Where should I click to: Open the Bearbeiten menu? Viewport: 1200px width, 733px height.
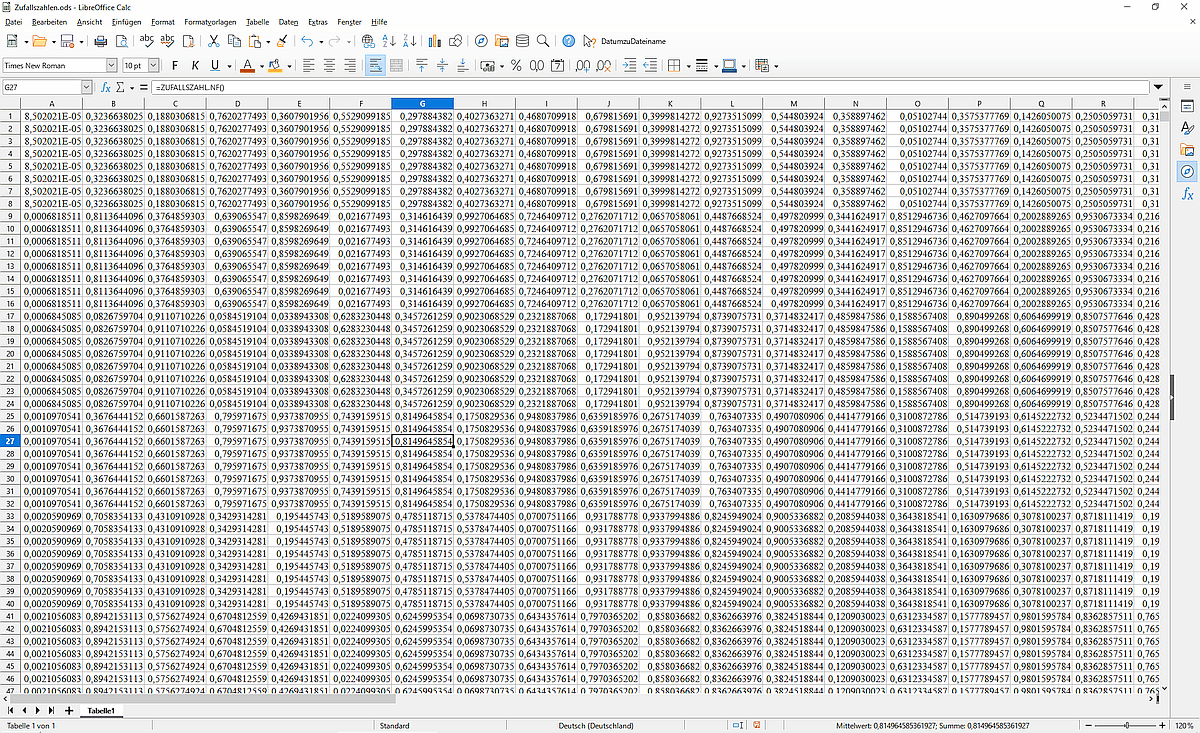[49, 21]
